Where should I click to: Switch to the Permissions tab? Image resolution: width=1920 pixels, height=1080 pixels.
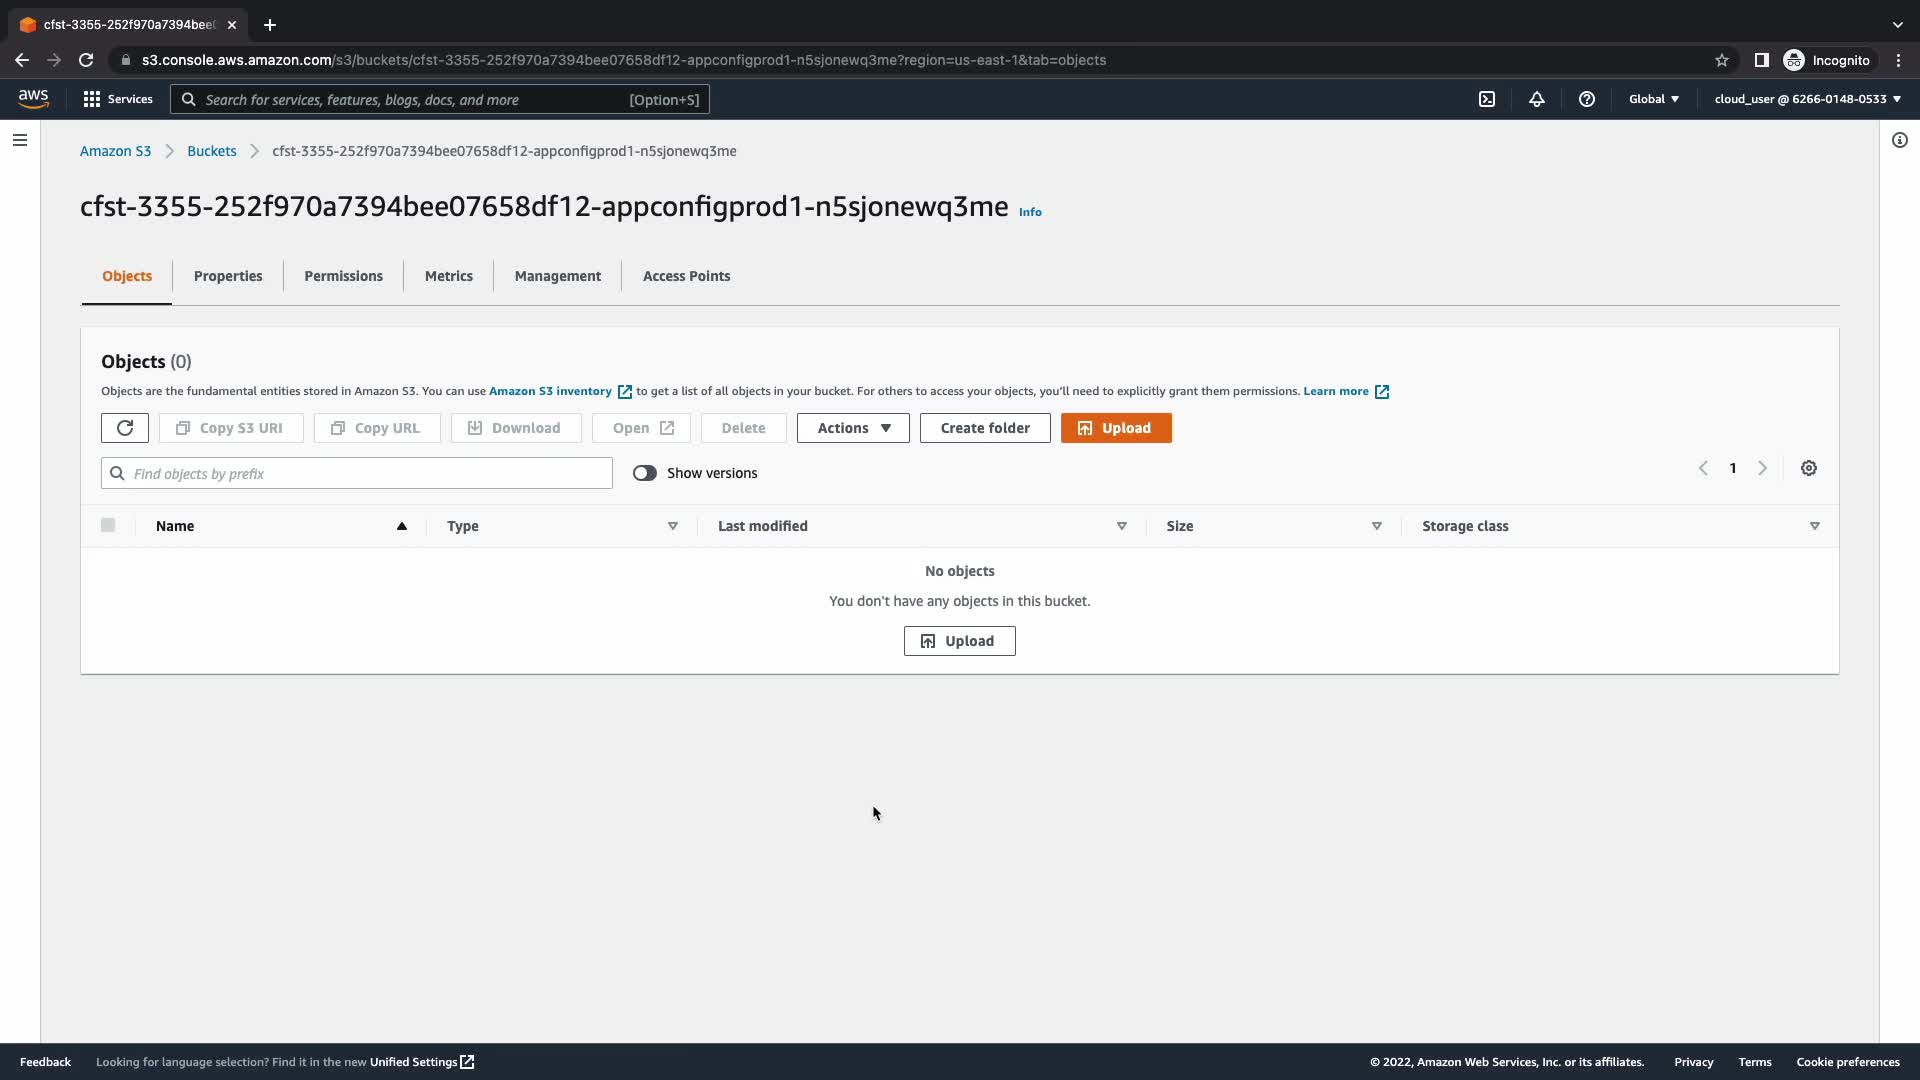click(343, 276)
